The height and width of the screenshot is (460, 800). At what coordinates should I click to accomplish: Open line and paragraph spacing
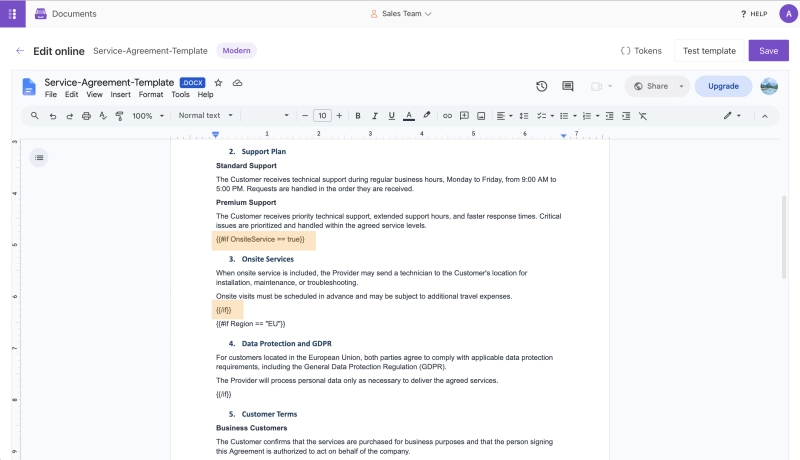523,116
